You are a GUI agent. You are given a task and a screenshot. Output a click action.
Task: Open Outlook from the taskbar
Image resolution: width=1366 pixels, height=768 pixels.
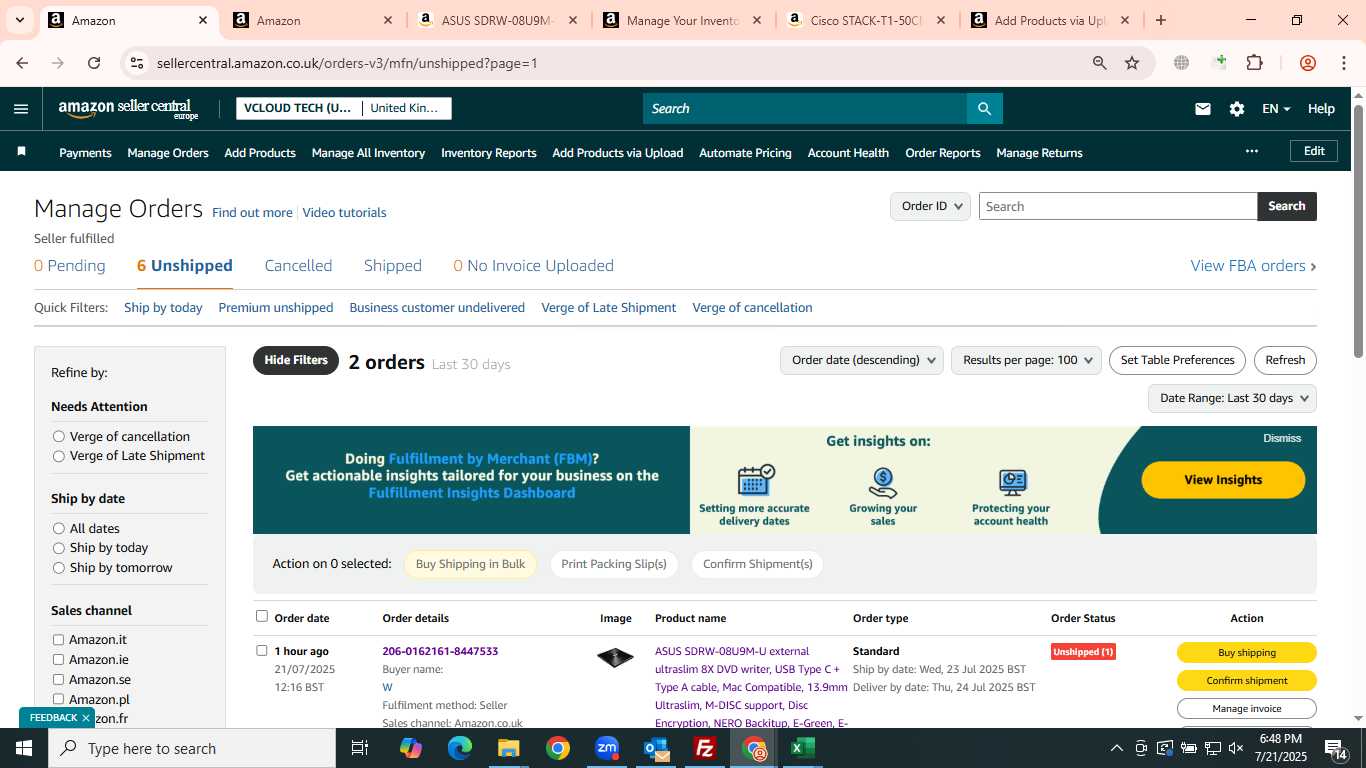656,748
